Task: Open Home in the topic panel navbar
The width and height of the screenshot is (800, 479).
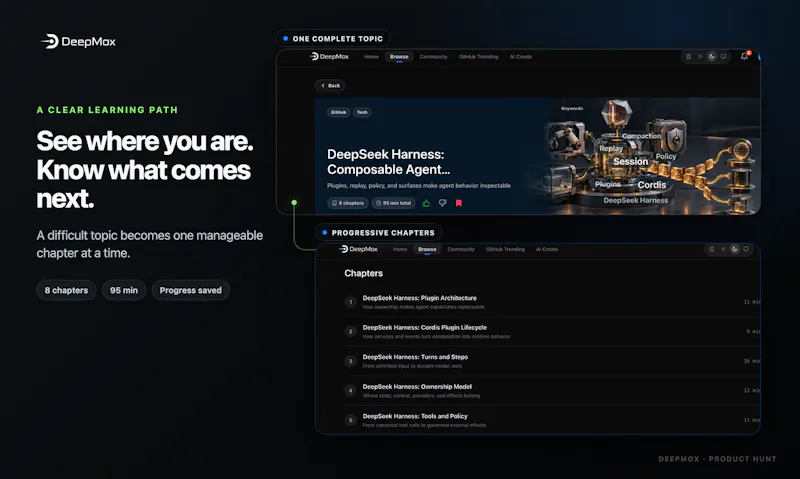Action: pyautogui.click(x=371, y=57)
